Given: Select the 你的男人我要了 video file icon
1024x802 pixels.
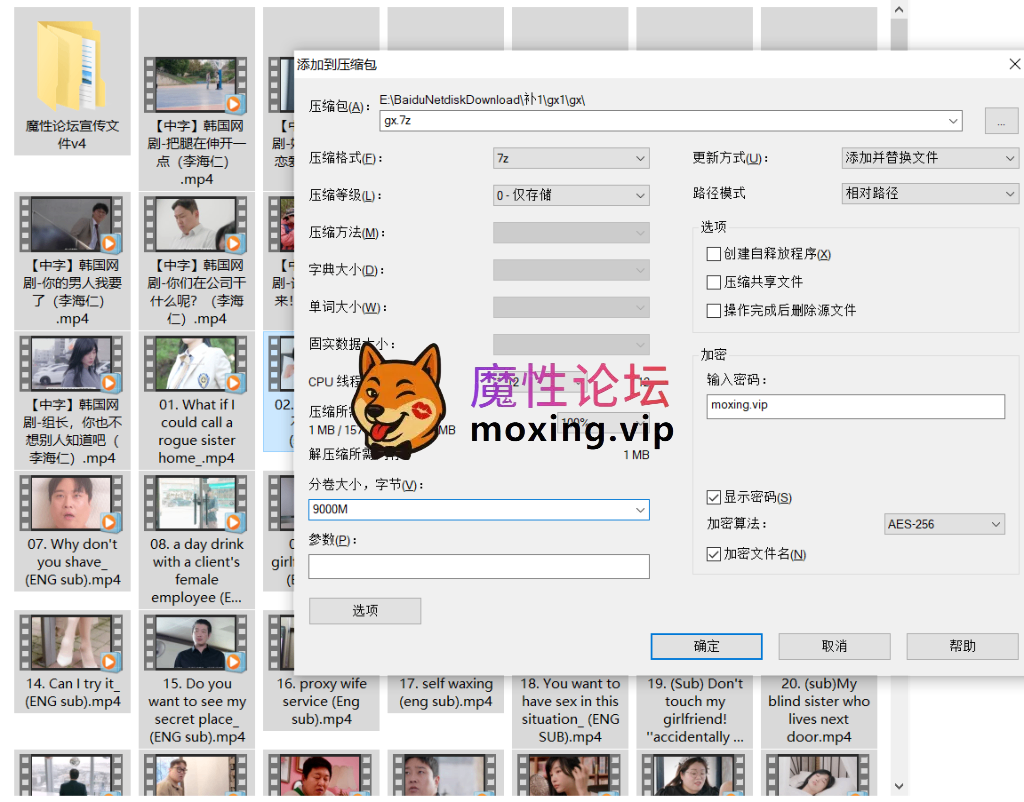Looking at the screenshot, I should pyautogui.click(x=71, y=224).
